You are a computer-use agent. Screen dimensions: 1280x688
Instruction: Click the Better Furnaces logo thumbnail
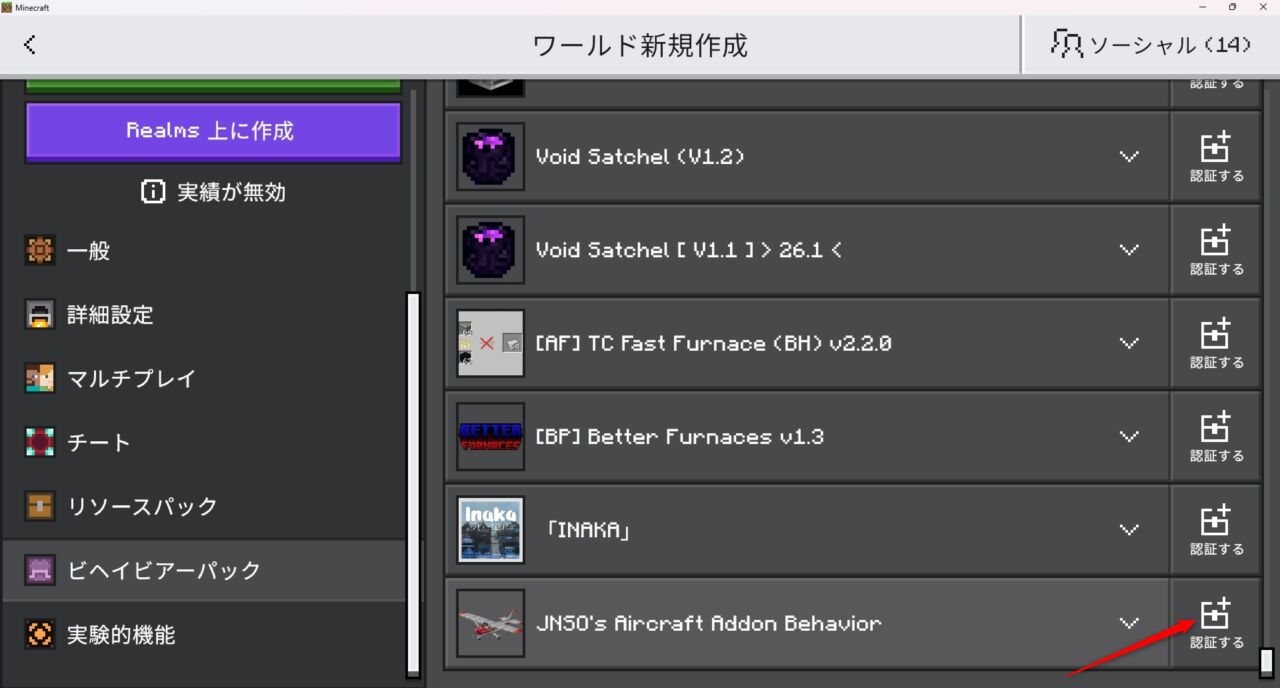tap(491, 437)
